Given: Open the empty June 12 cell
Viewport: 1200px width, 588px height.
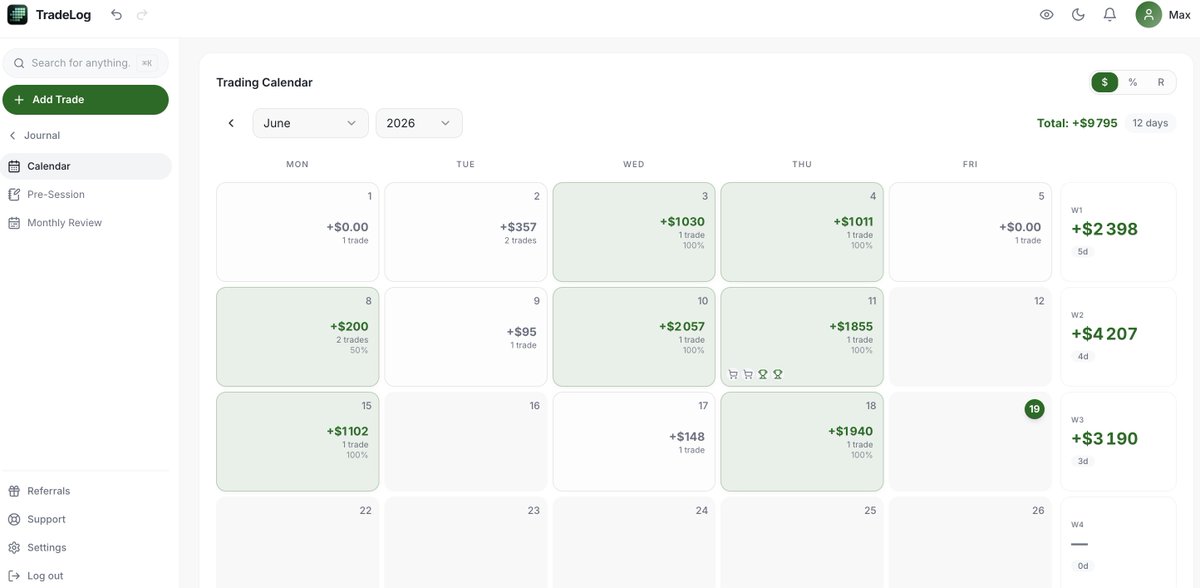Looking at the screenshot, I should click(x=971, y=337).
